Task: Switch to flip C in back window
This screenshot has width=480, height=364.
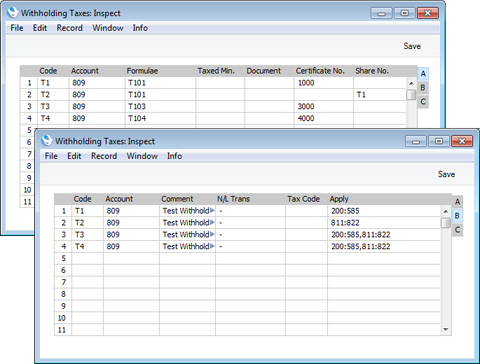Action: tap(423, 102)
